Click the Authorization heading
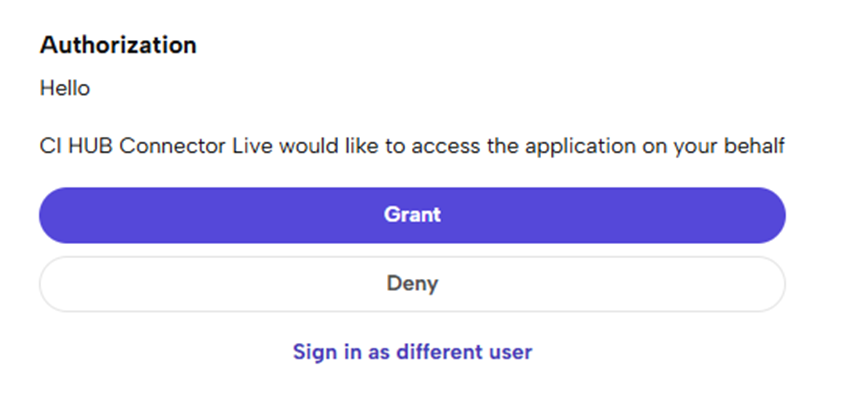Image resolution: width=864 pixels, height=409 pixels. point(118,45)
